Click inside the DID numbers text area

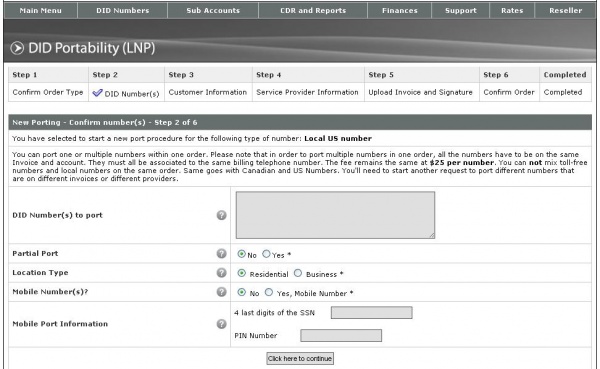pyautogui.click(x=335, y=215)
